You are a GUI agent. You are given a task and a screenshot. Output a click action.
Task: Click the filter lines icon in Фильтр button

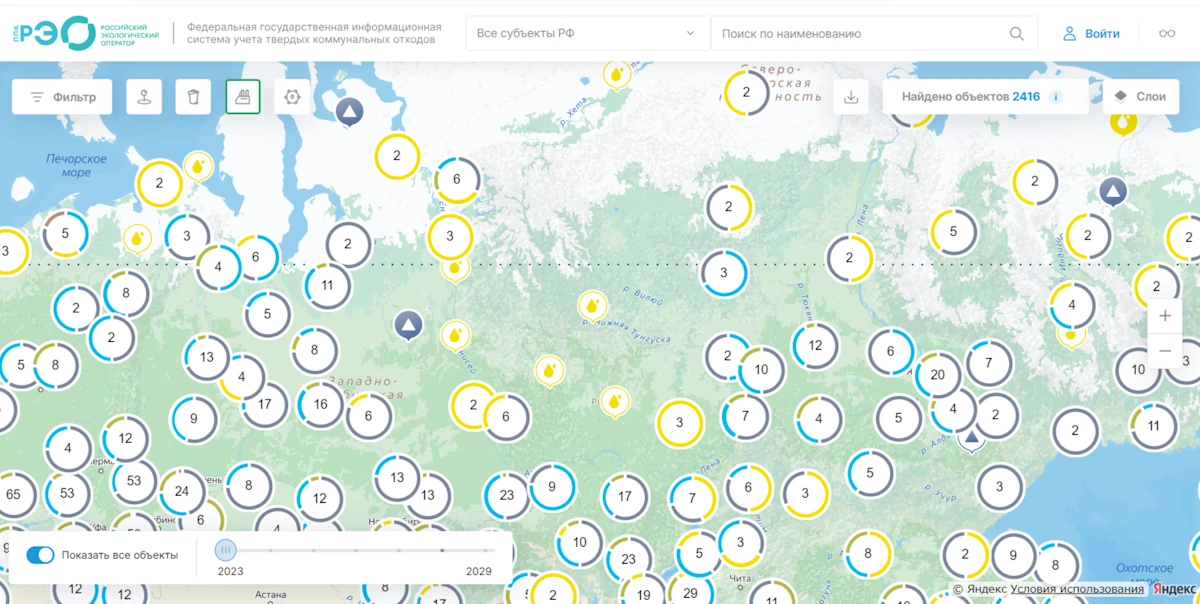point(37,97)
